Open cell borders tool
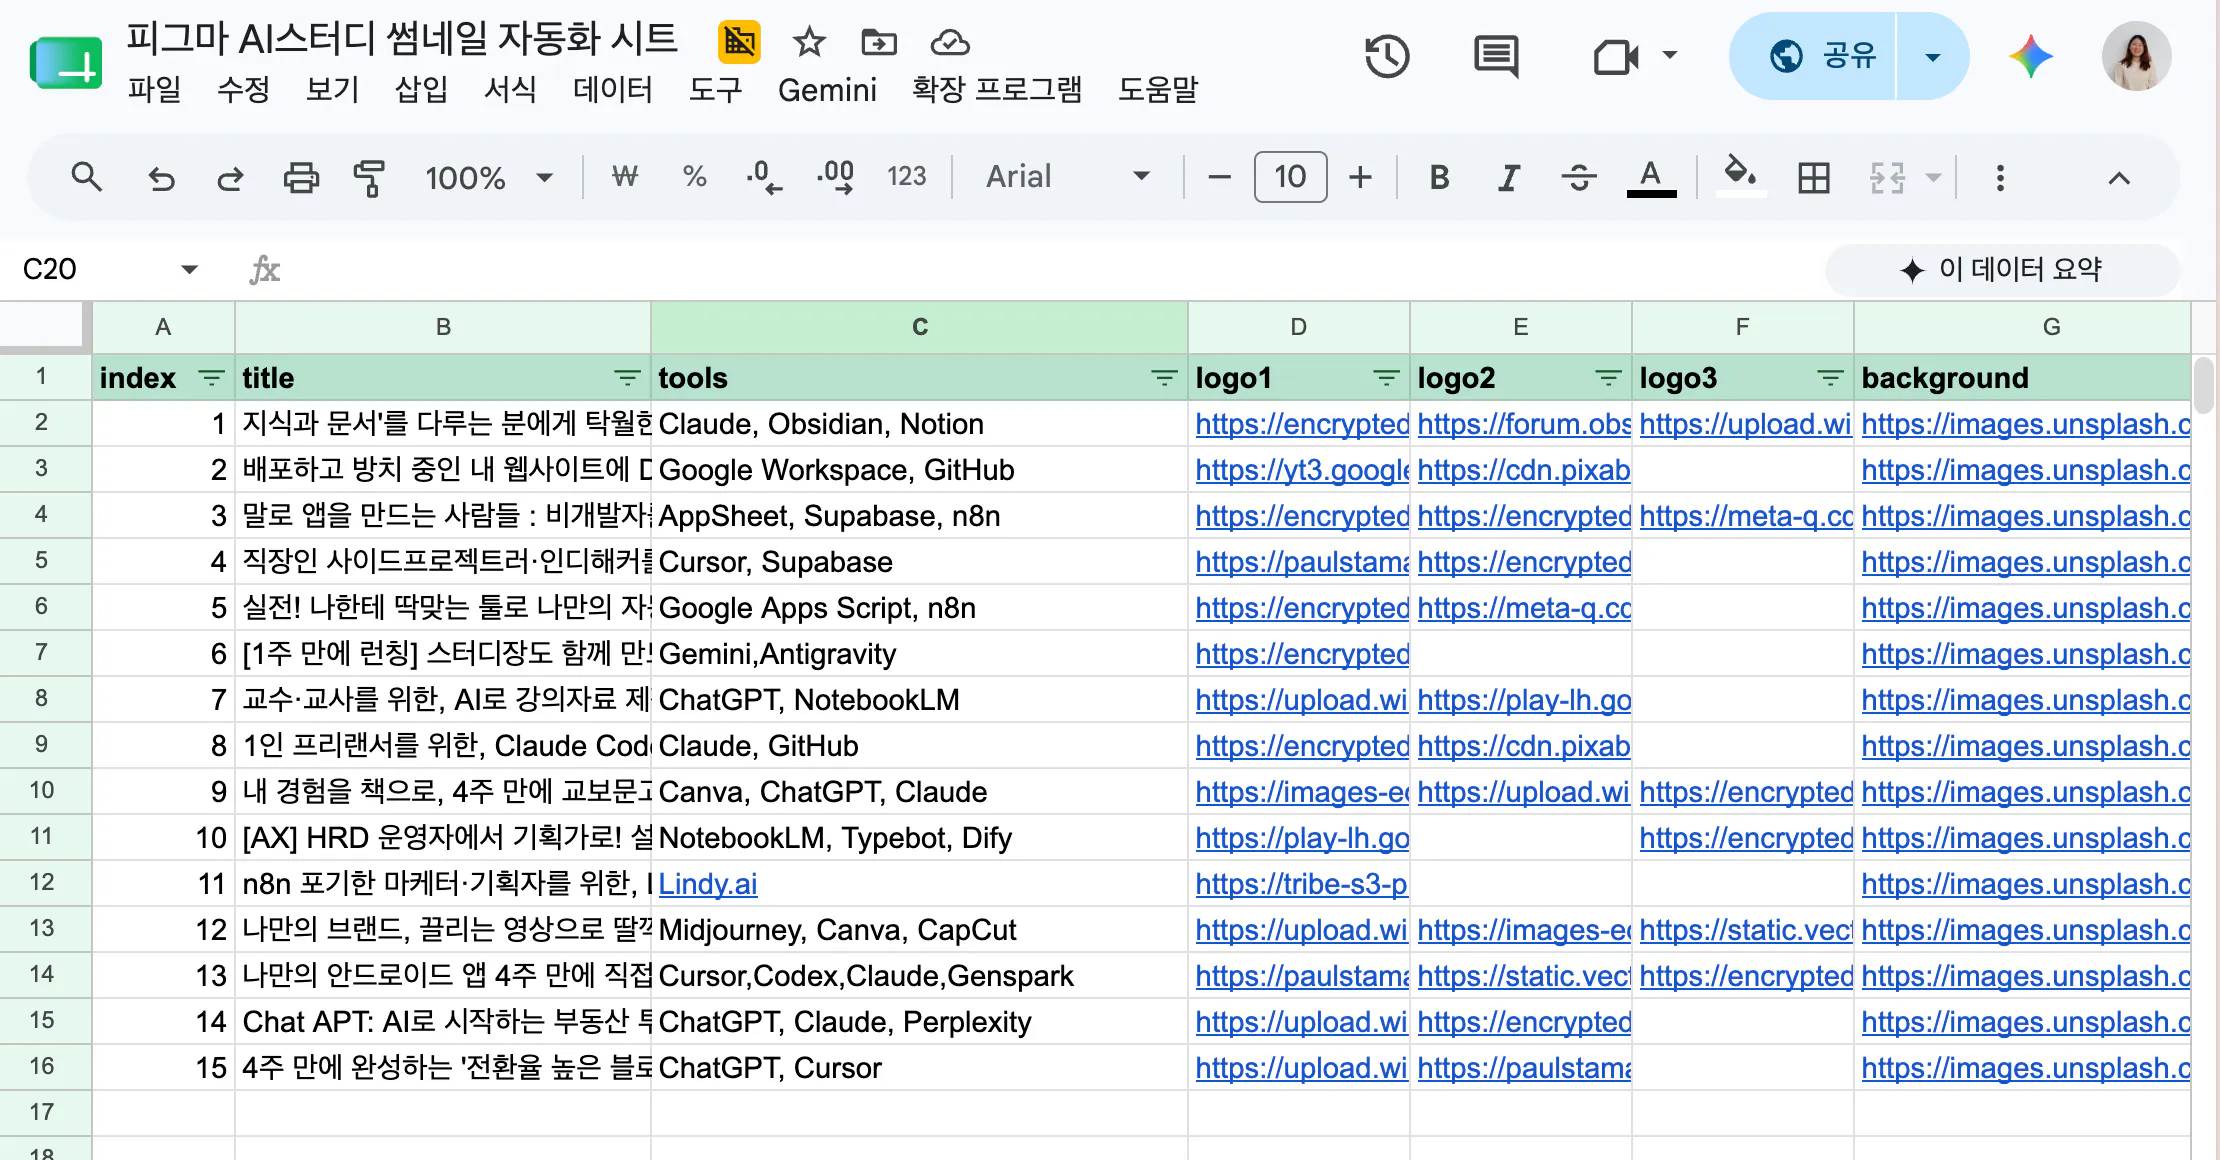The height and width of the screenshot is (1160, 2220). 1813,178
